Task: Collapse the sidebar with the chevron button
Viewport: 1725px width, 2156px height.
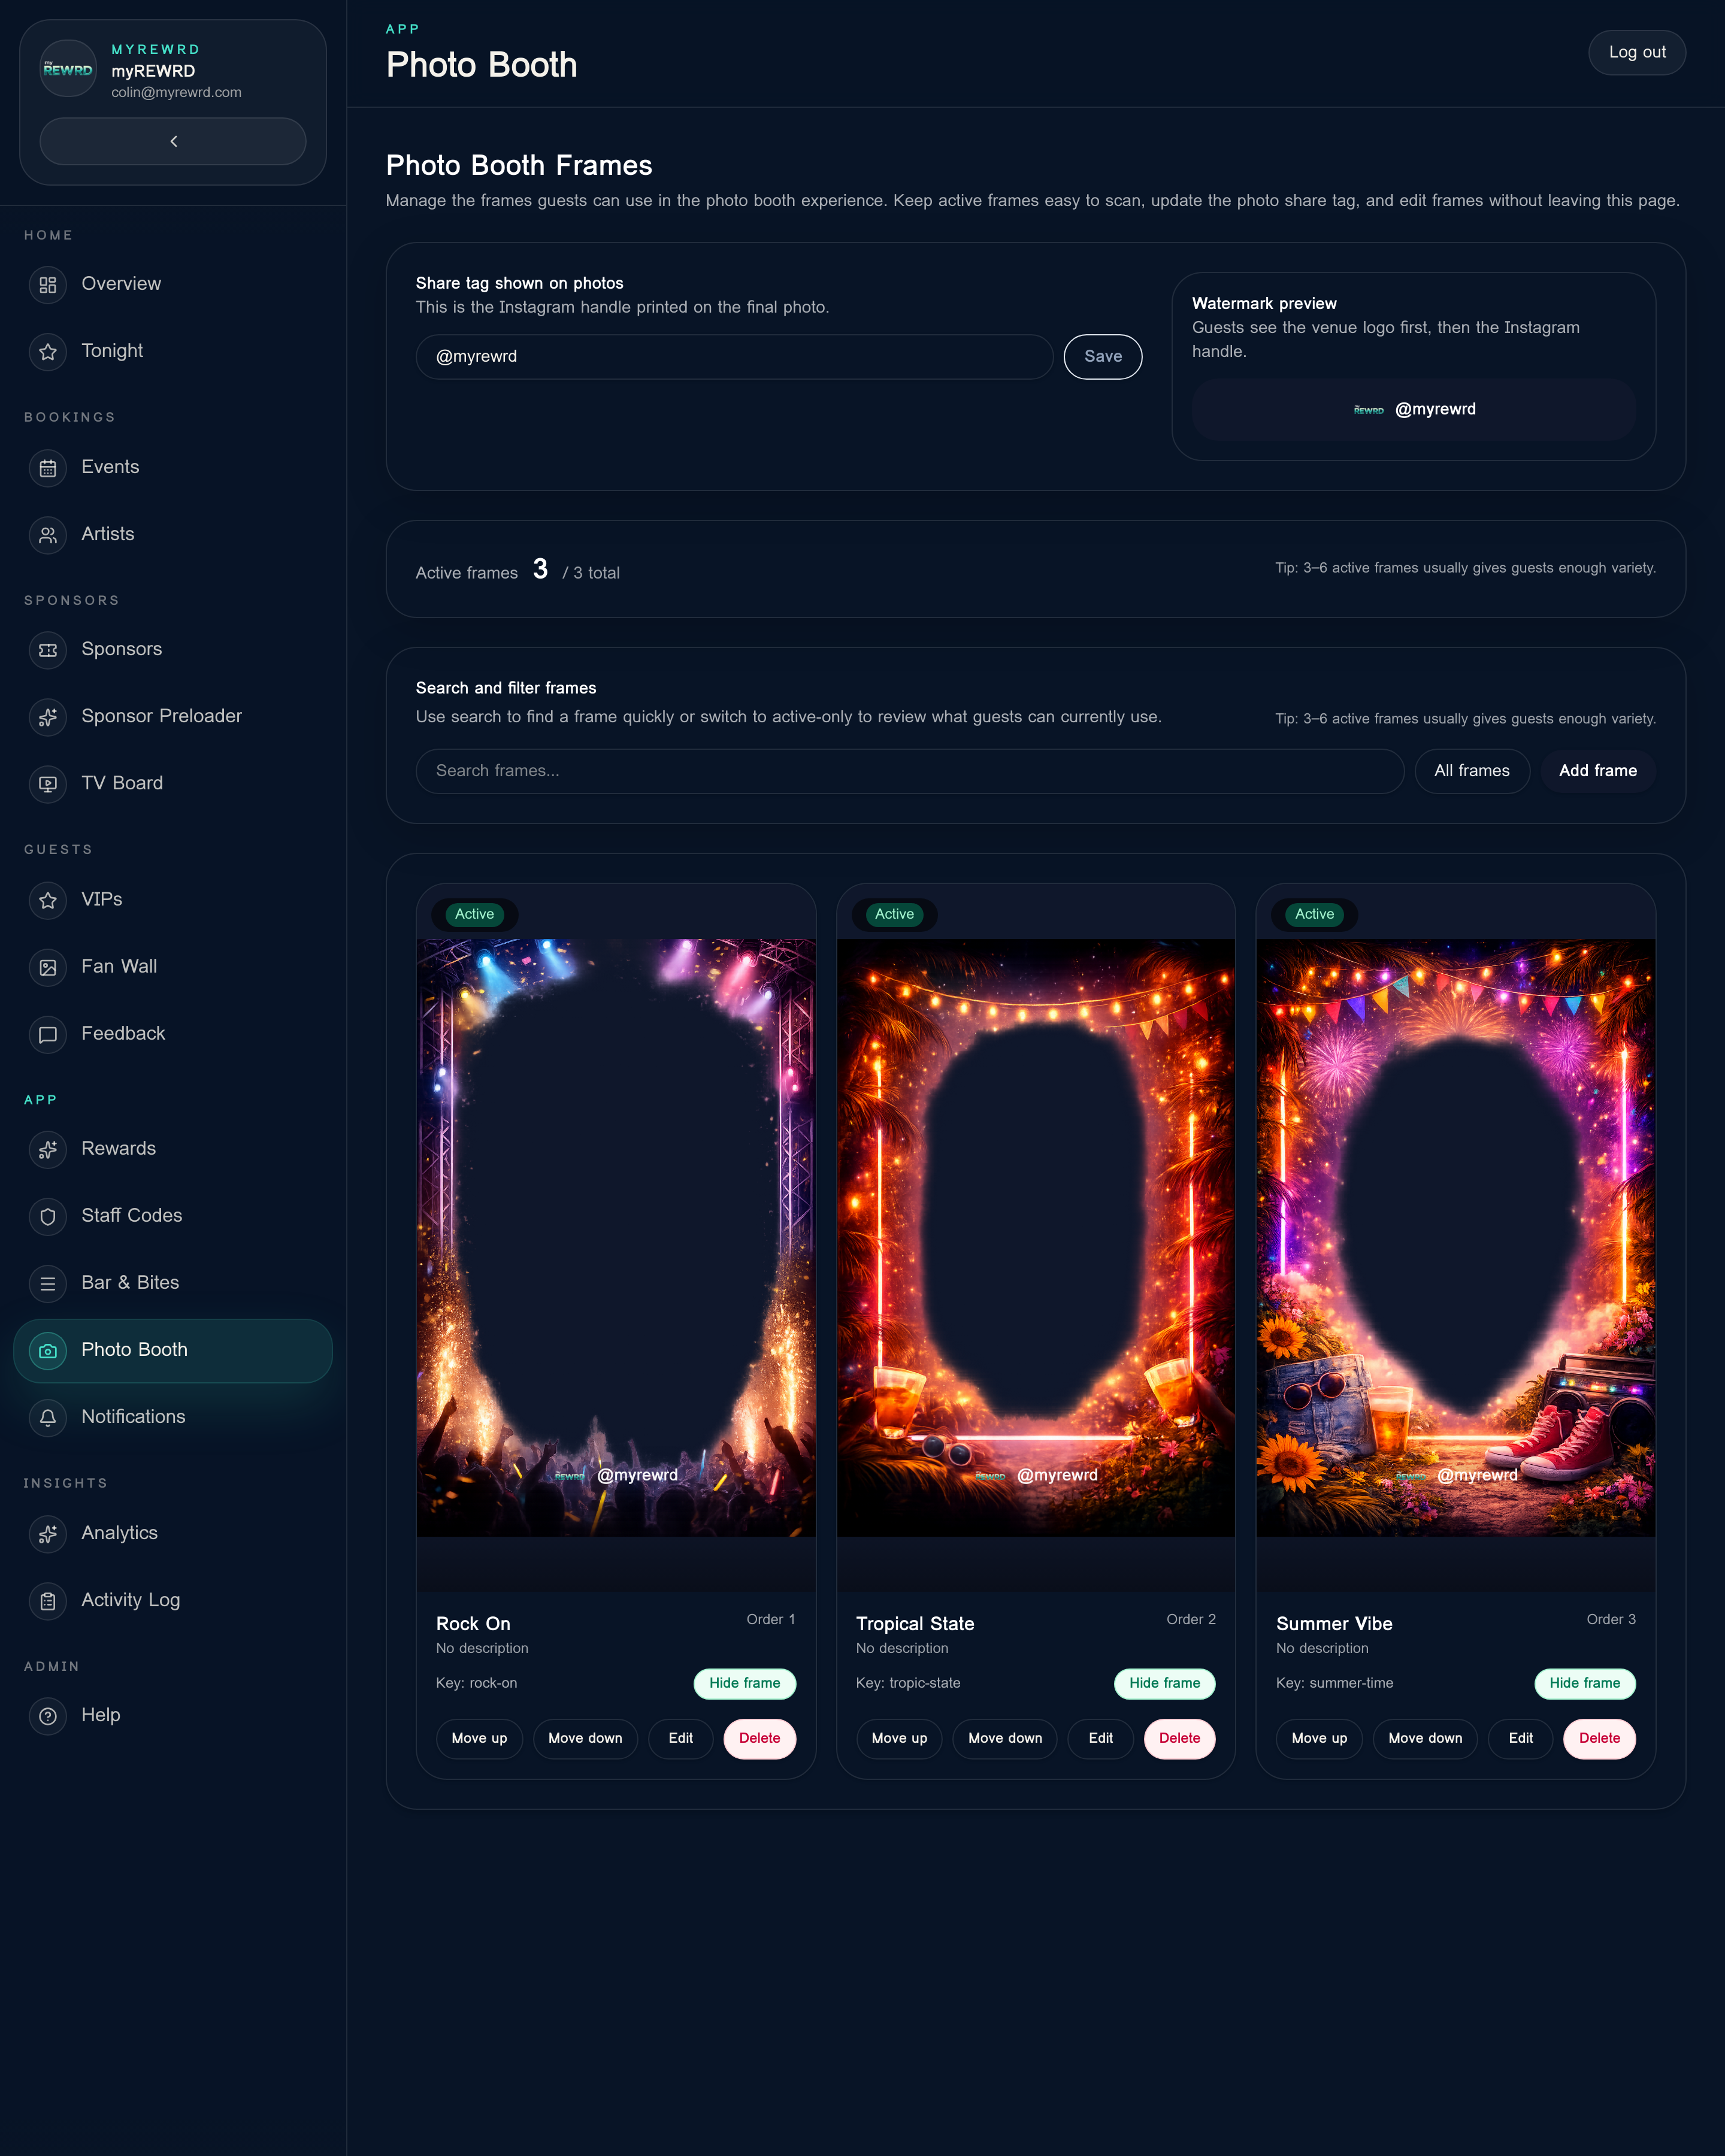Action: pos(173,141)
